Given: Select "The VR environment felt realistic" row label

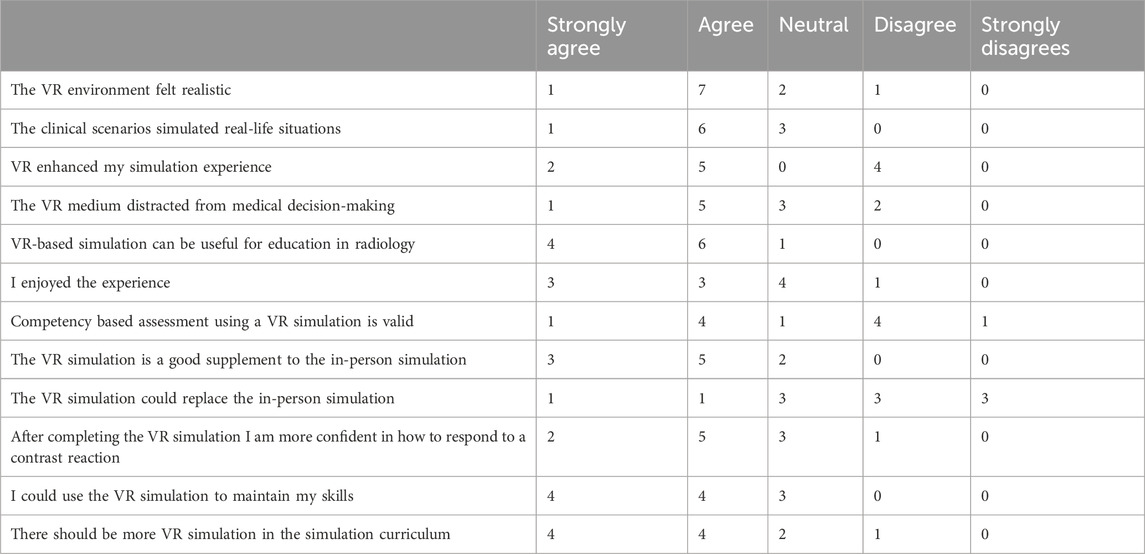Looking at the screenshot, I should pyautogui.click(x=121, y=90).
